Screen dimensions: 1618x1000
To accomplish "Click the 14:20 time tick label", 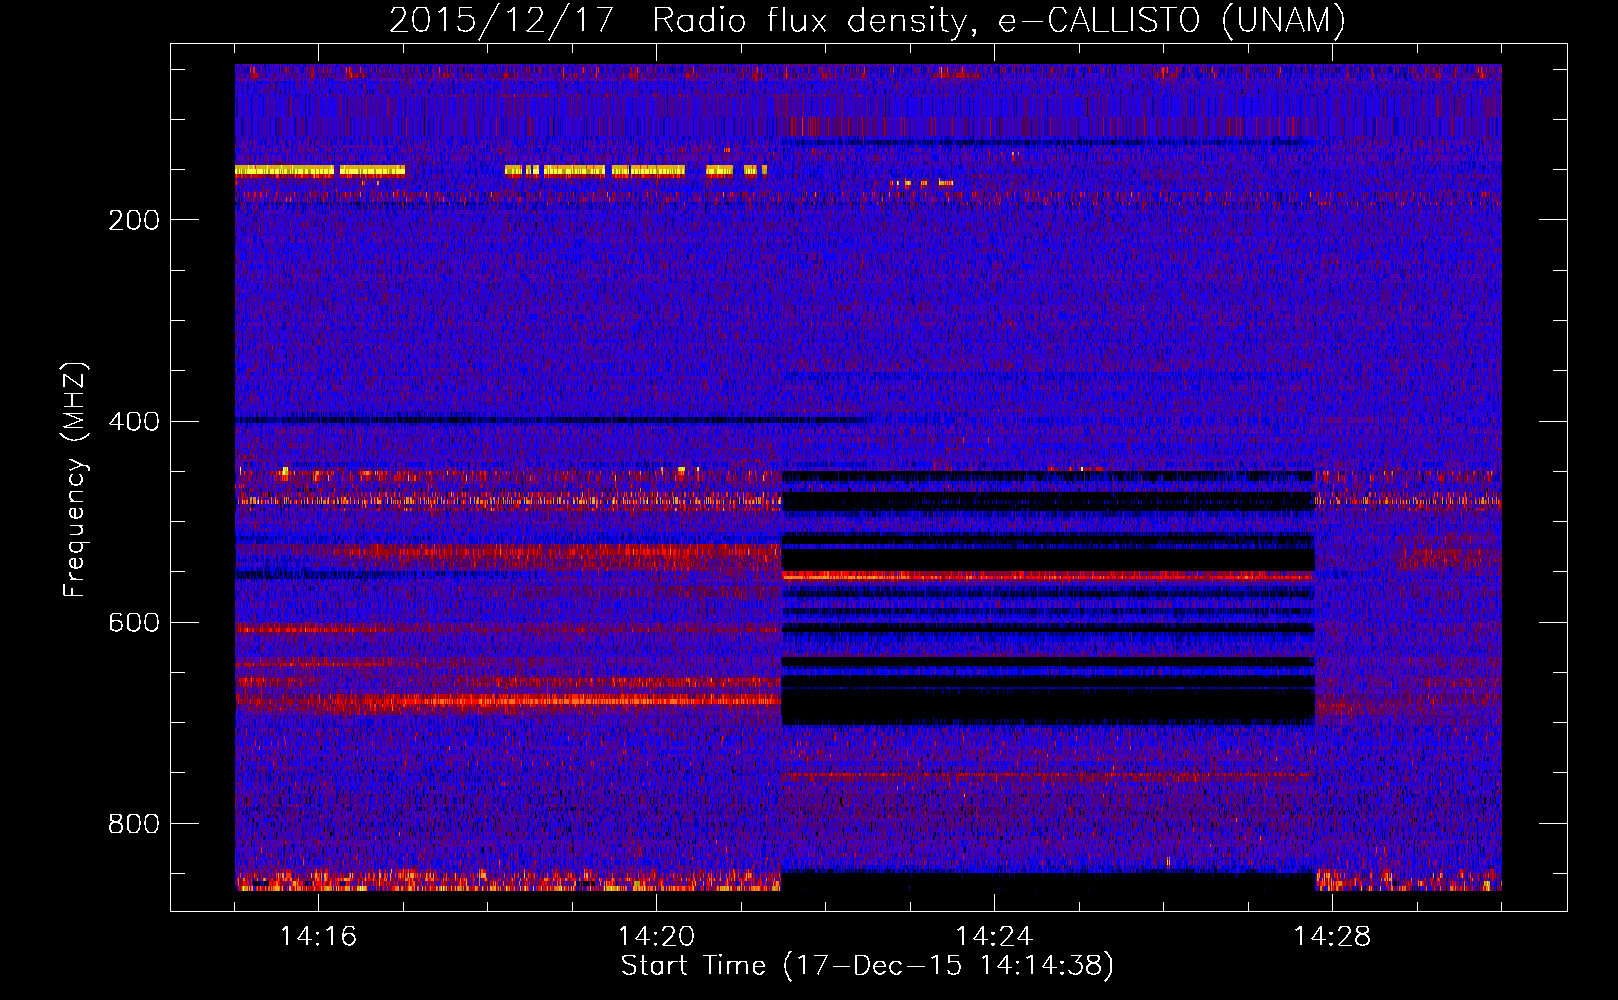I will click(x=656, y=936).
